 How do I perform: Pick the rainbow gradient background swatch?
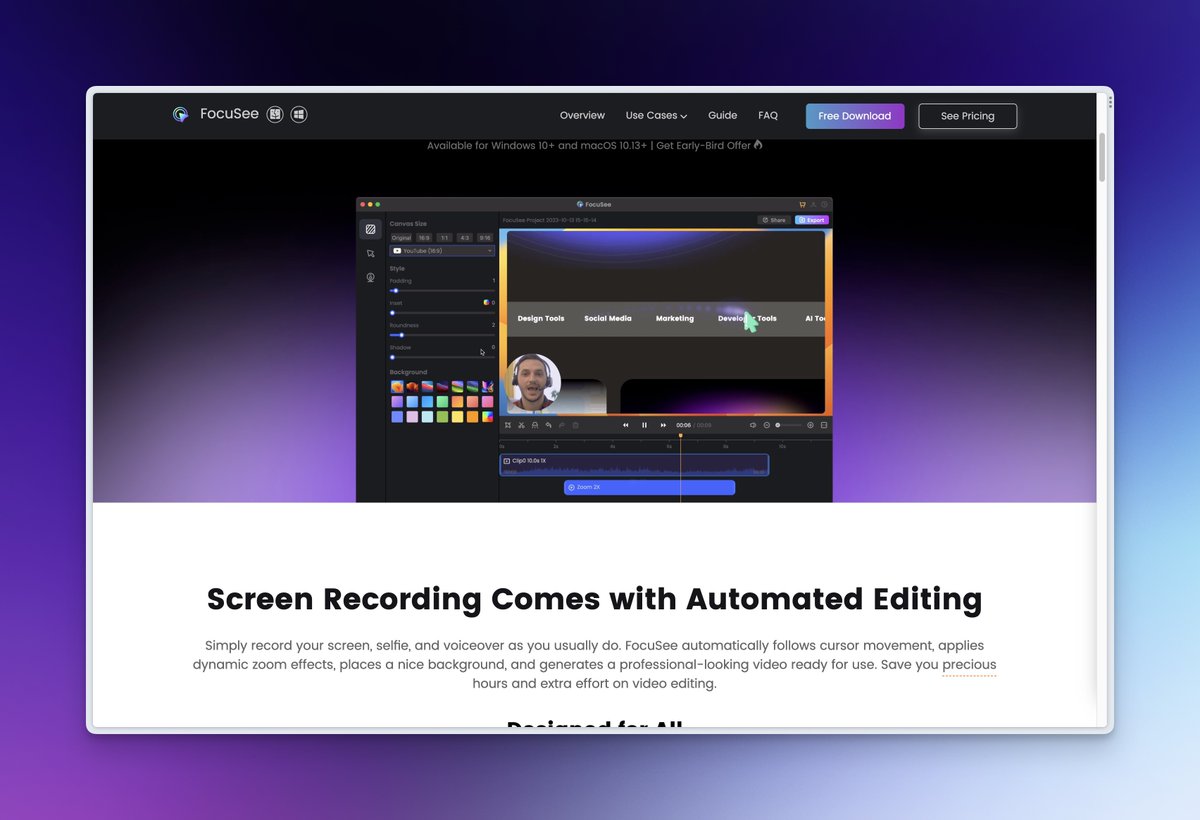(x=487, y=416)
